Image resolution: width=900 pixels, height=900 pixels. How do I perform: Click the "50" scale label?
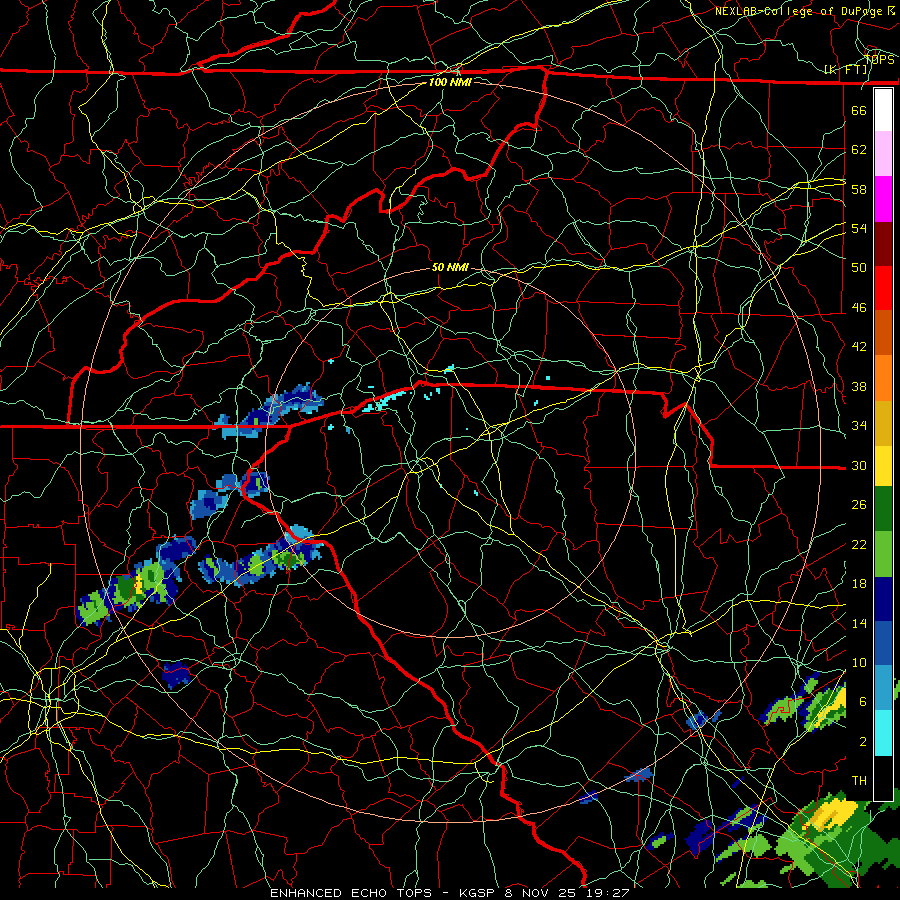(x=859, y=267)
